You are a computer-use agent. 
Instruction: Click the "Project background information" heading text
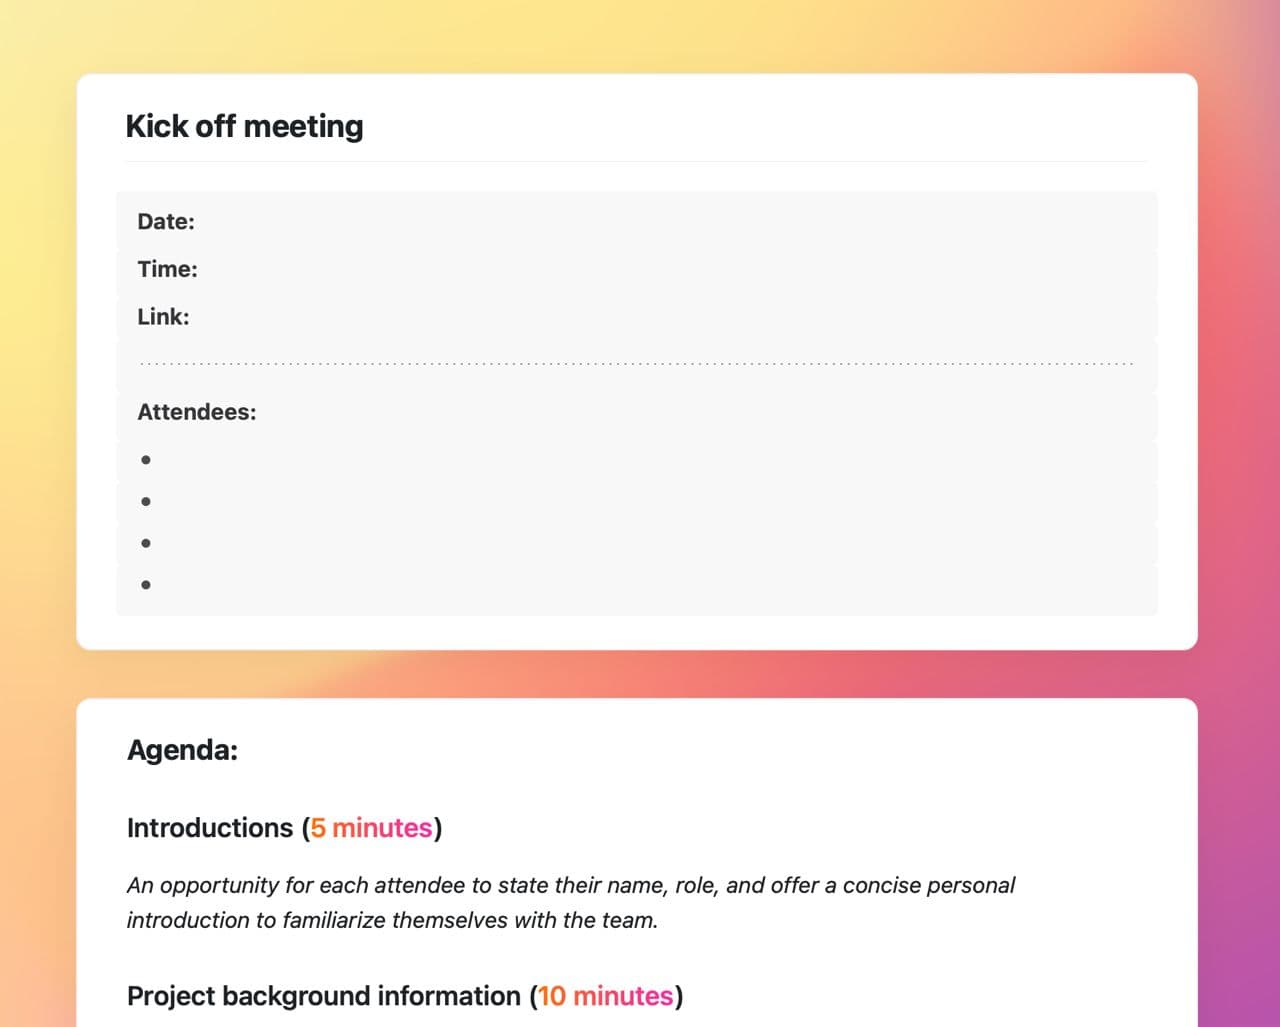pos(323,996)
